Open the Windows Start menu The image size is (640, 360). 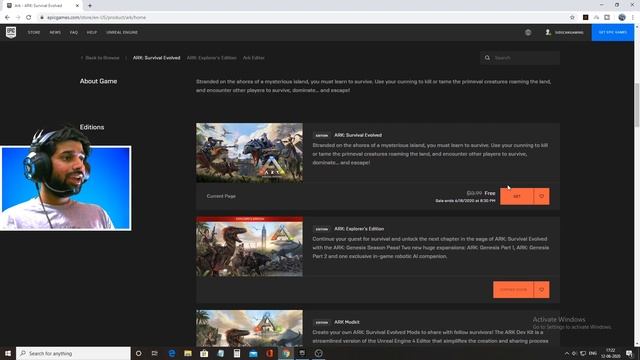click(8, 353)
